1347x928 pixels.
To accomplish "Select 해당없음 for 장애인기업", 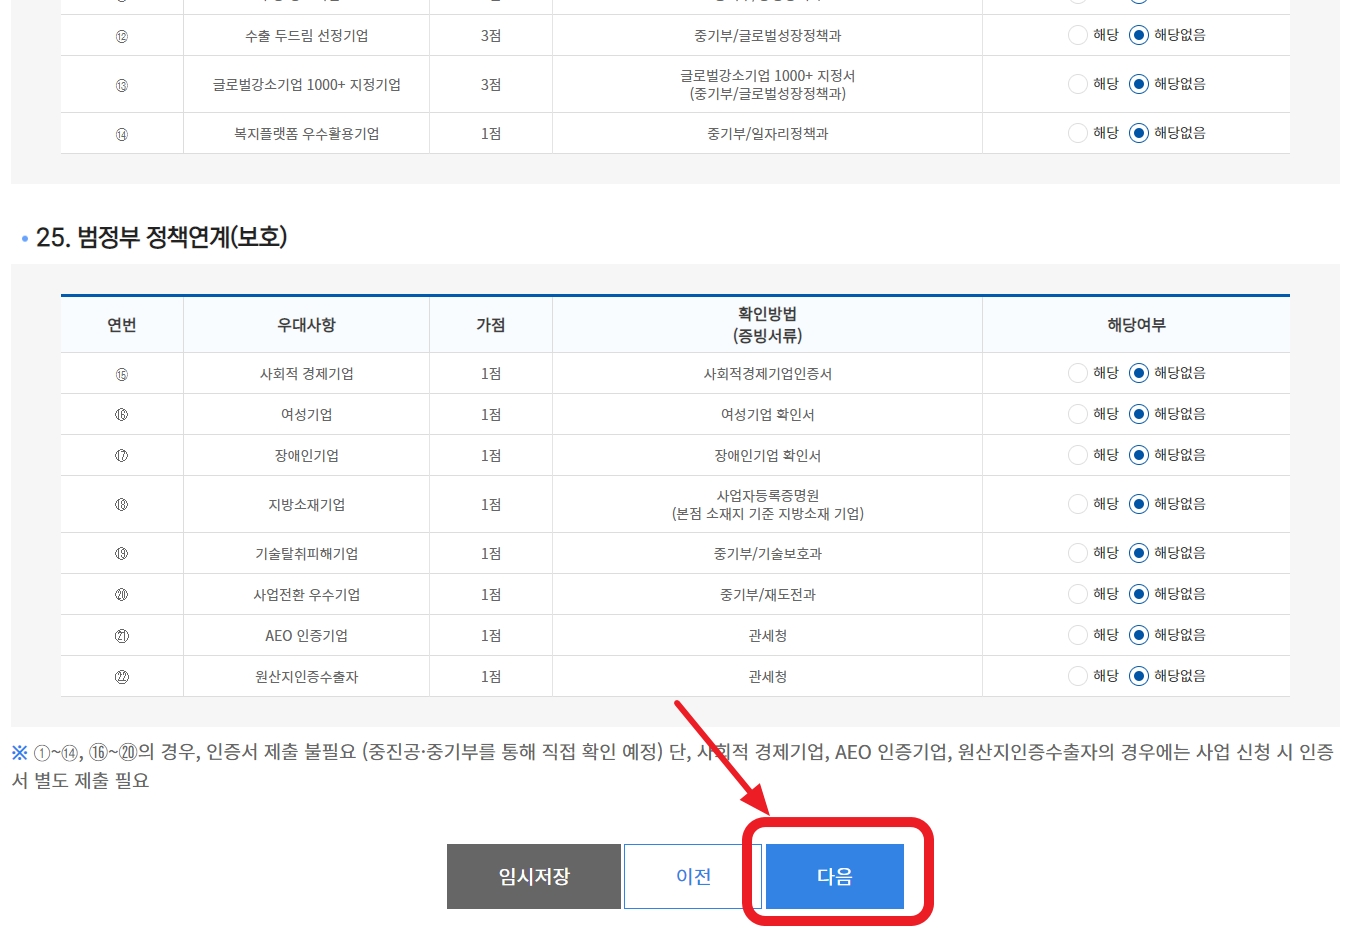I will click(1138, 455).
